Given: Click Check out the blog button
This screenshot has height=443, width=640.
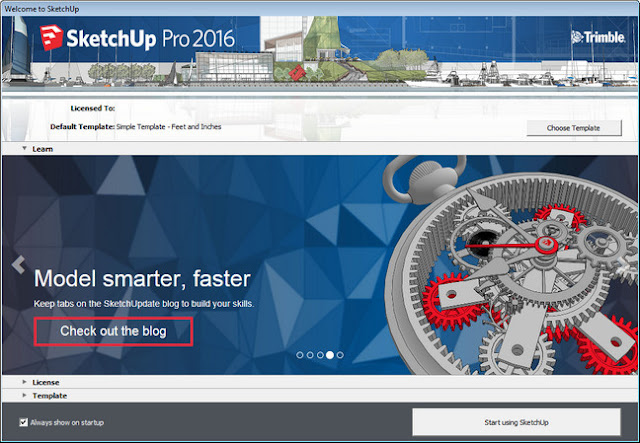Looking at the screenshot, I should [113, 331].
